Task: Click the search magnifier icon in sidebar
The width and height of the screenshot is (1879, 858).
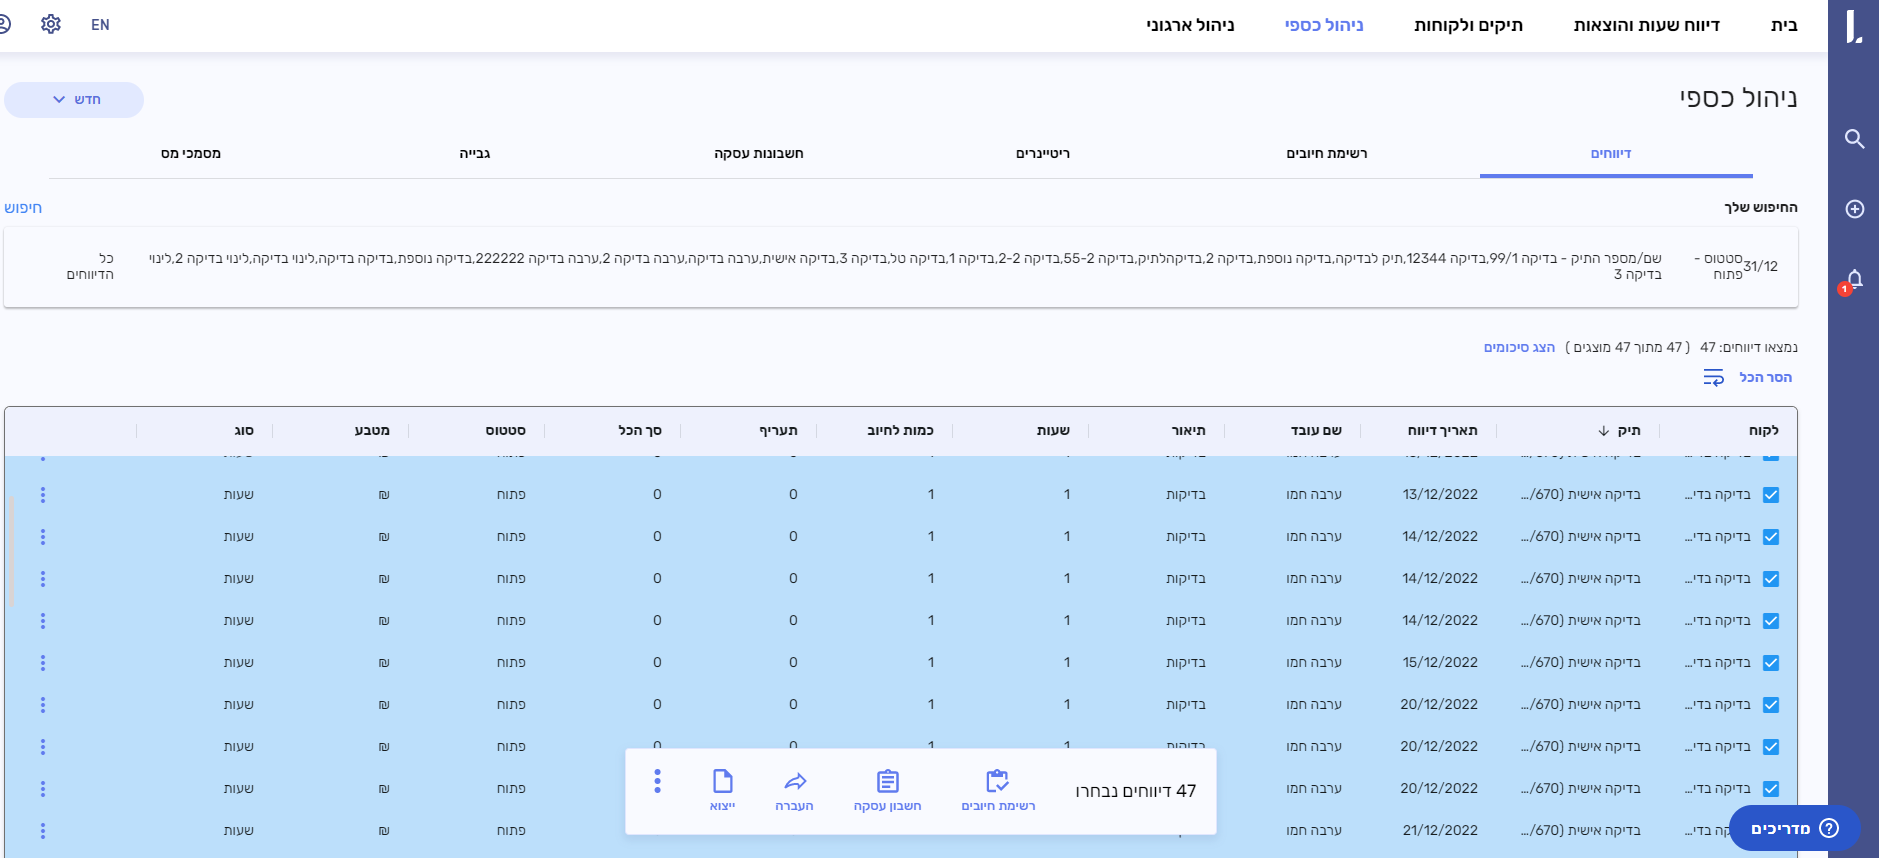Action: pyautogui.click(x=1854, y=139)
